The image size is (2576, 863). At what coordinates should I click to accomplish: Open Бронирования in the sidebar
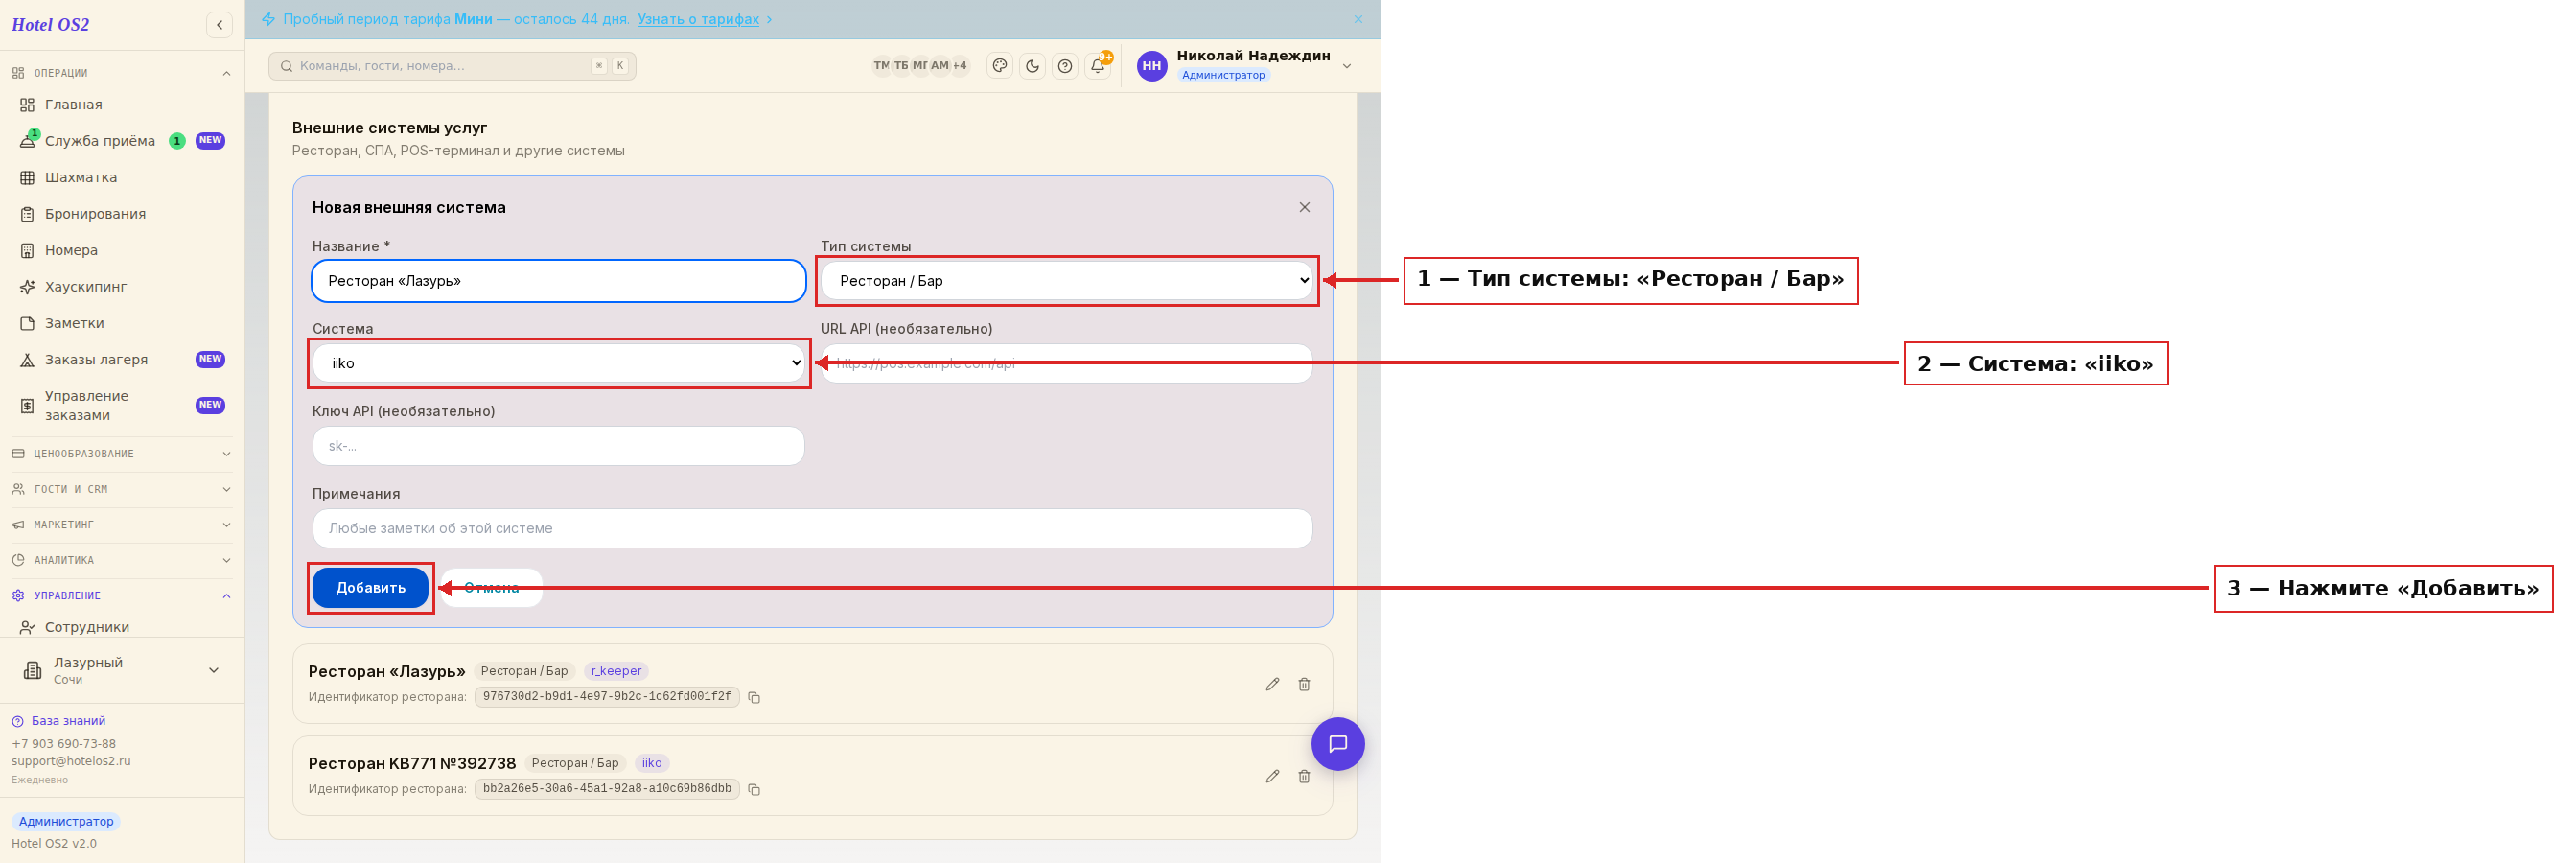tap(122, 214)
